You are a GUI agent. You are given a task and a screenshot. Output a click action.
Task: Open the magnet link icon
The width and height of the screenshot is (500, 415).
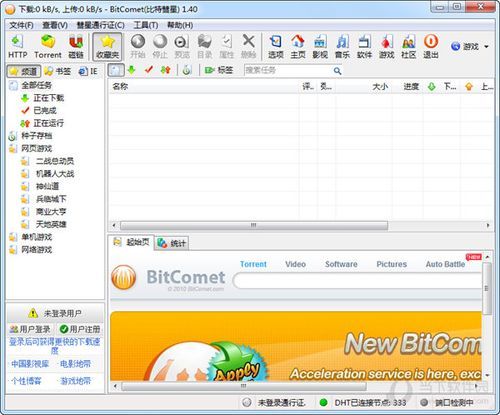pos(76,47)
